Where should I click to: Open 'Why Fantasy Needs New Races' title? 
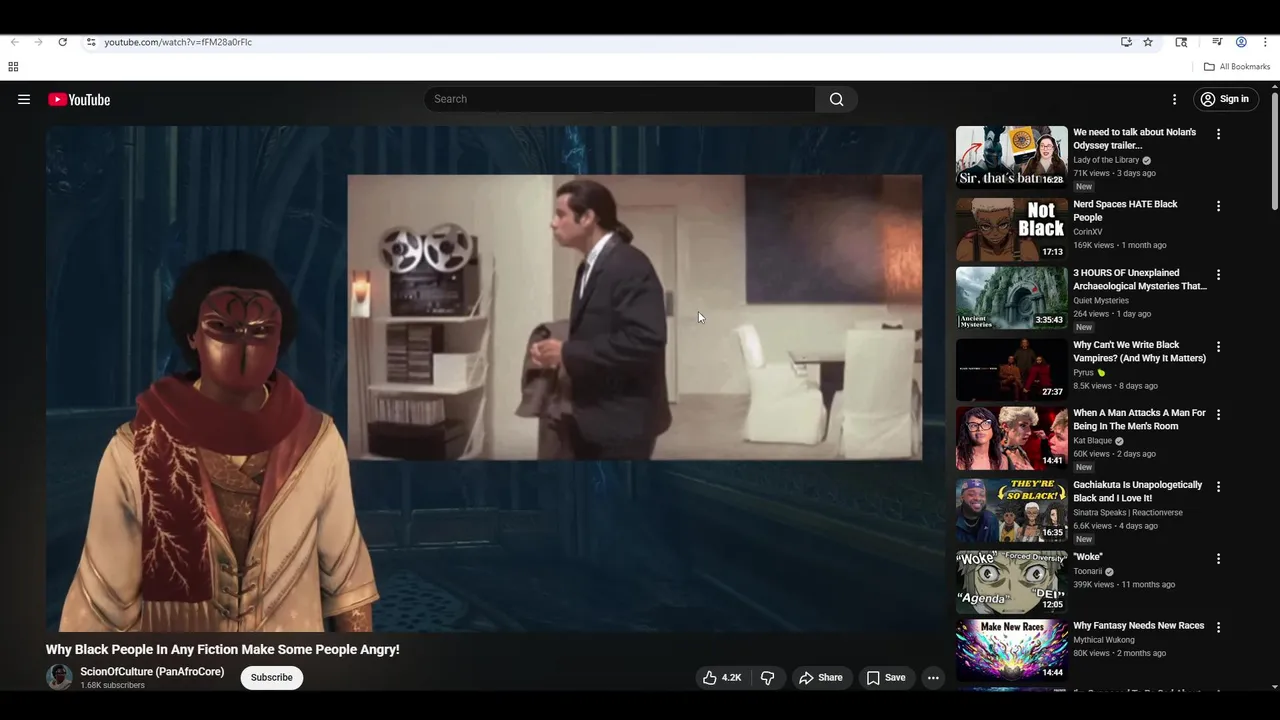pos(1139,626)
